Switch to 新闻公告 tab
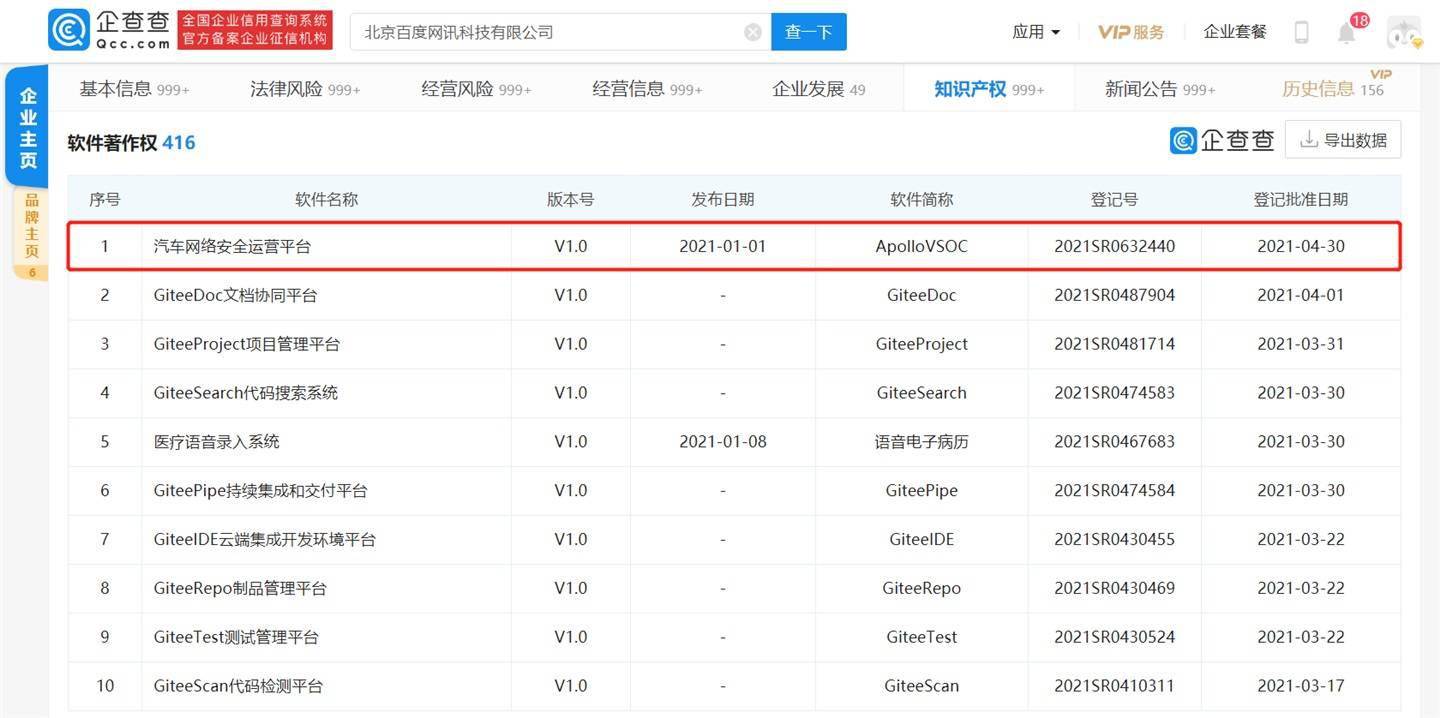The height and width of the screenshot is (718, 1440). [1160, 89]
